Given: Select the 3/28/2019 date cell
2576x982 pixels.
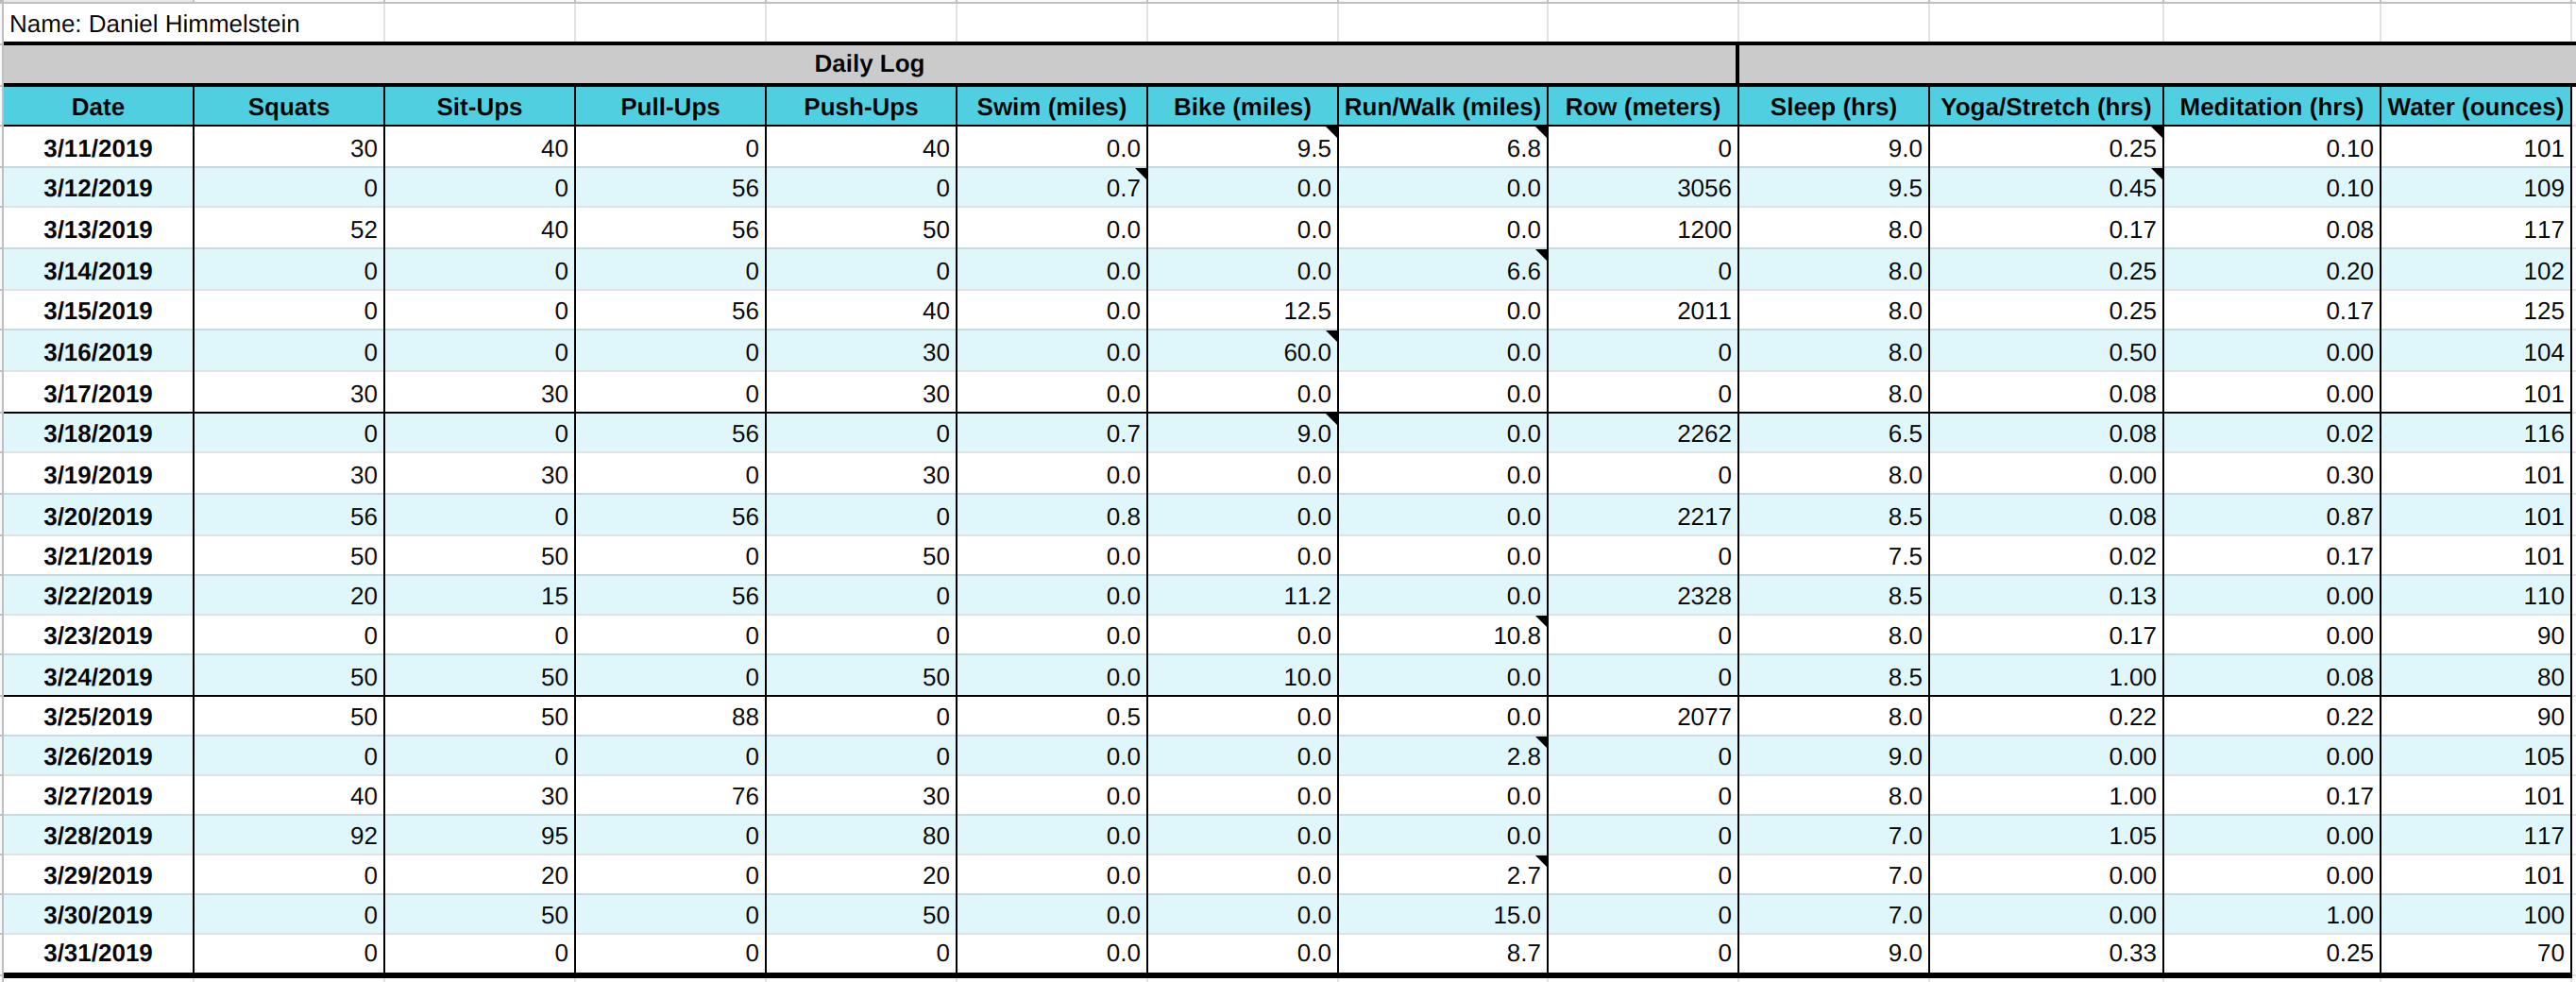Looking at the screenshot, I should click(x=97, y=836).
